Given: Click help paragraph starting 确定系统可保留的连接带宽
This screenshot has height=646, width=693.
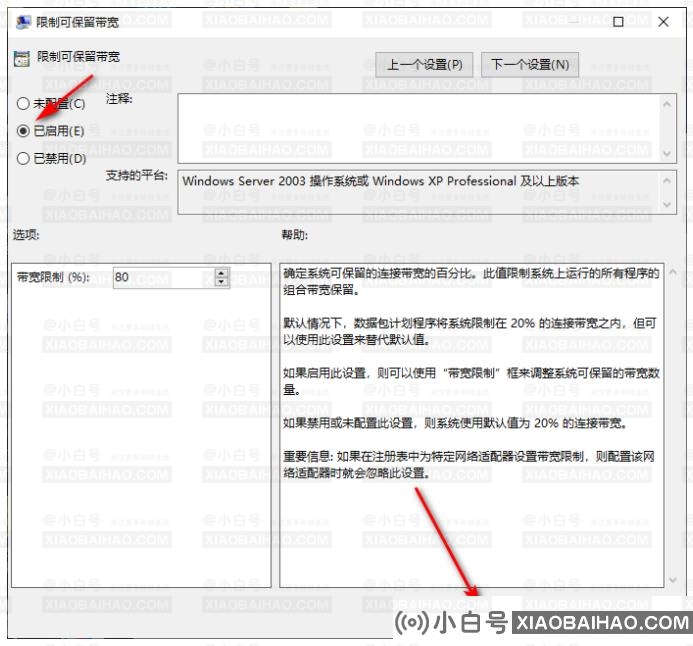Looking at the screenshot, I should tap(471, 281).
